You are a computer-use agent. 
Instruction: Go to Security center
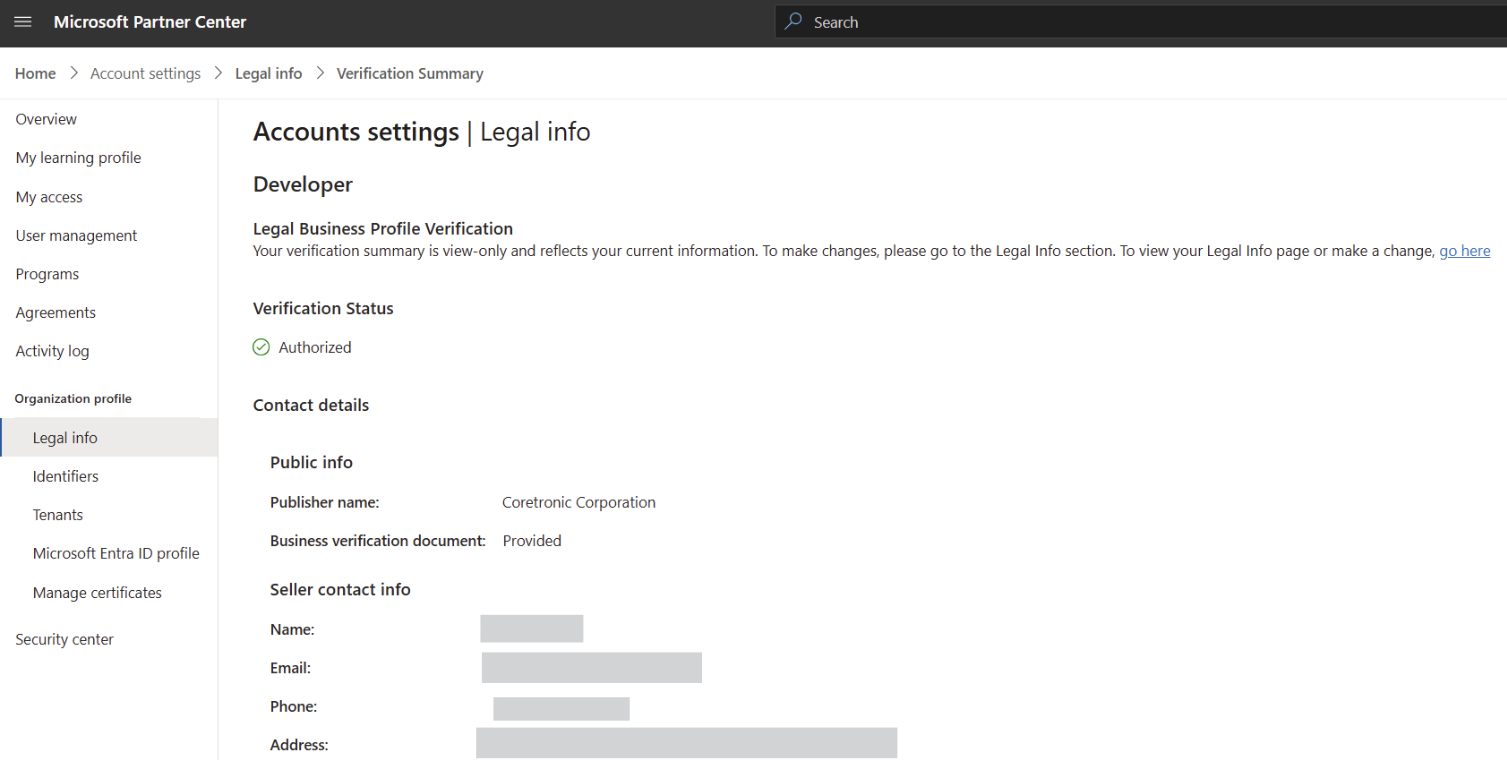tap(64, 639)
